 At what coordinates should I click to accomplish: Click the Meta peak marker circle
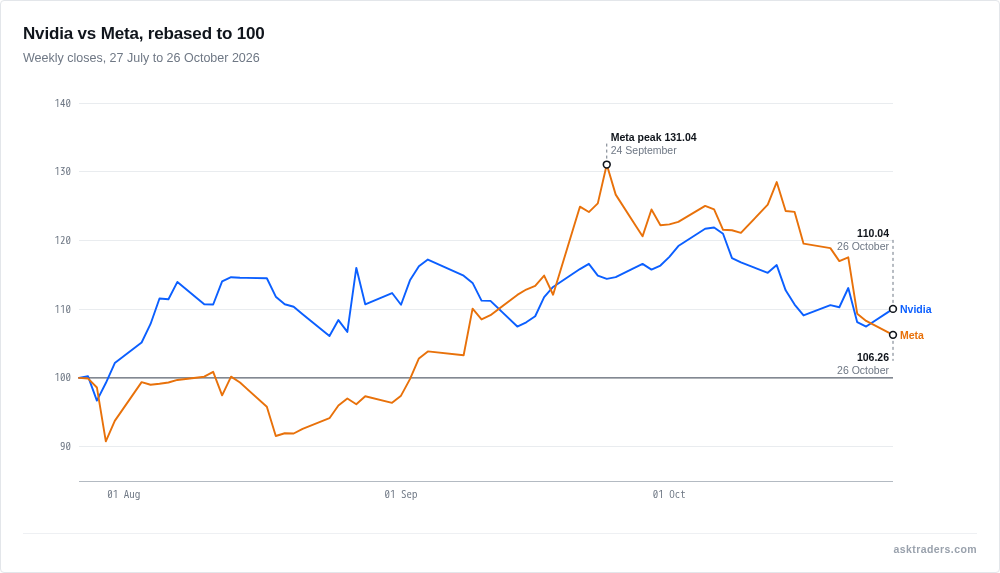pyautogui.click(x=607, y=165)
